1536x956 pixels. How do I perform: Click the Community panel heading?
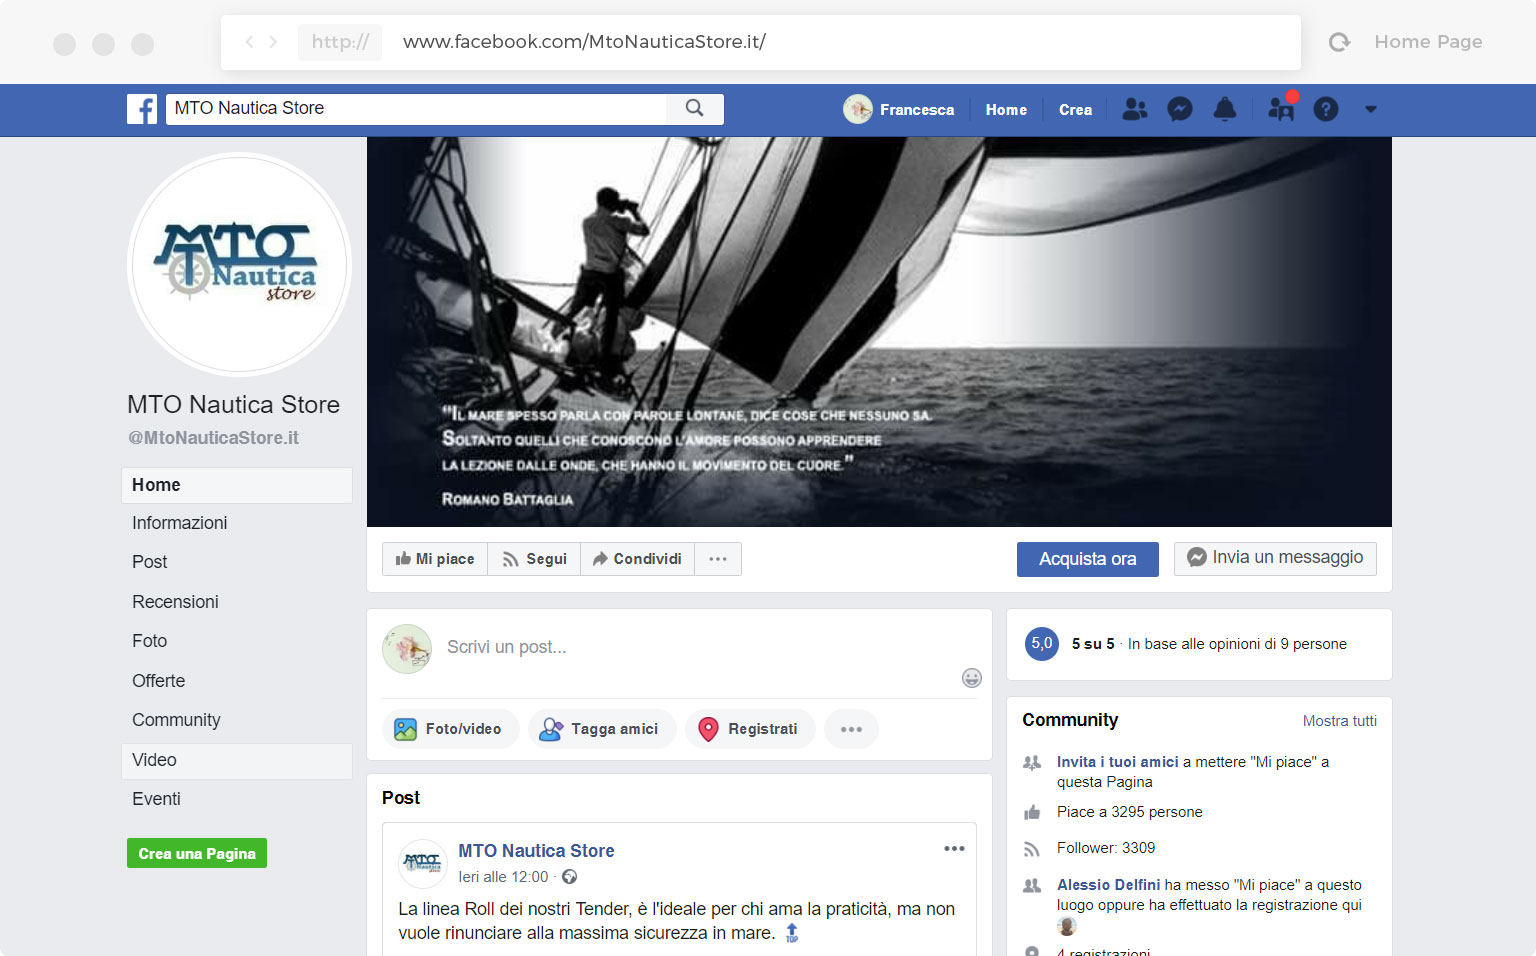point(1070,720)
